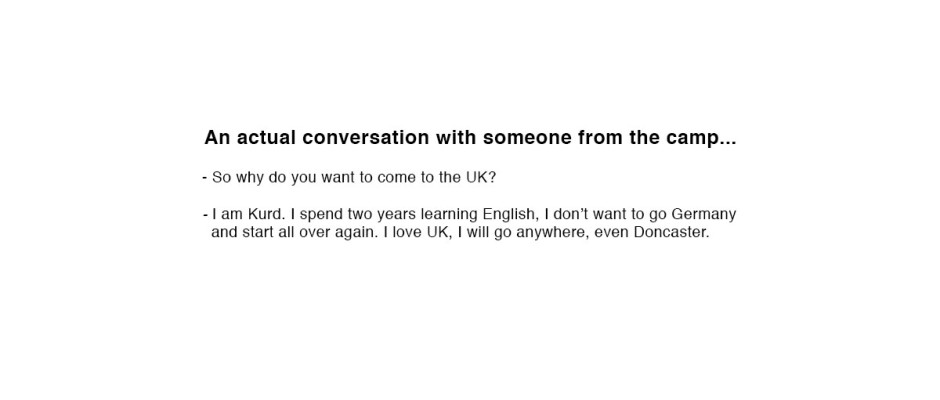This screenshot has width=940, height=400.
Task: Click the phrase 'two years' in the answer
Action: [x=381, y=215]
